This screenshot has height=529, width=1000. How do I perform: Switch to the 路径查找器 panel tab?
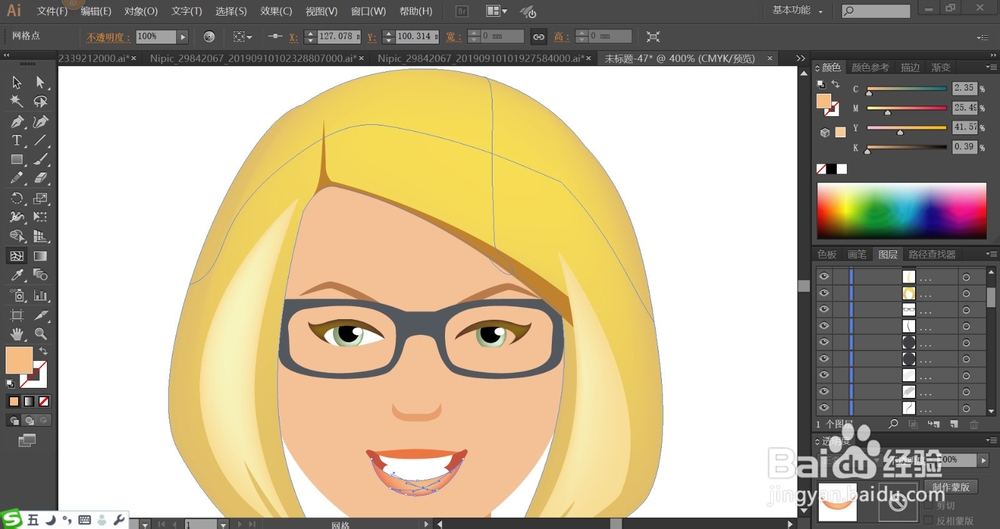pos(932,254)
